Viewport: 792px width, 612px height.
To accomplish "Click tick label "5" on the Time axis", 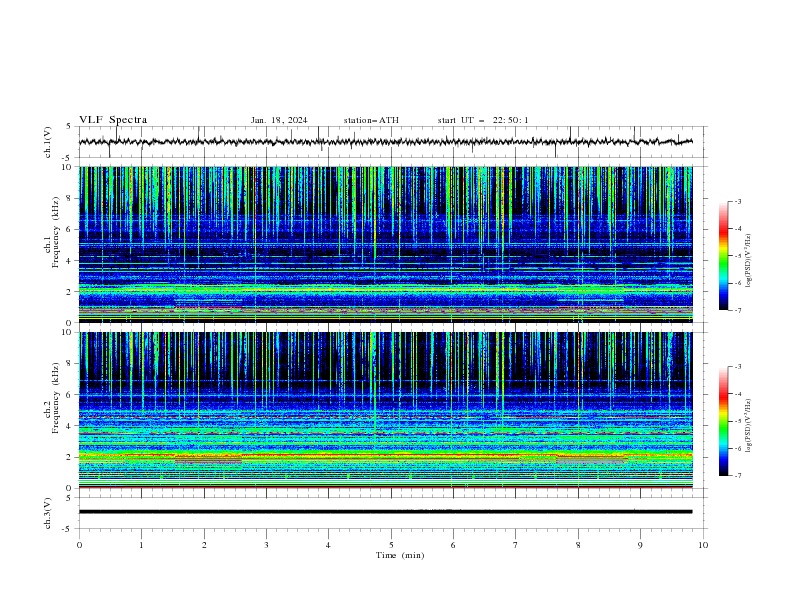I will click(x=391, y=545).
